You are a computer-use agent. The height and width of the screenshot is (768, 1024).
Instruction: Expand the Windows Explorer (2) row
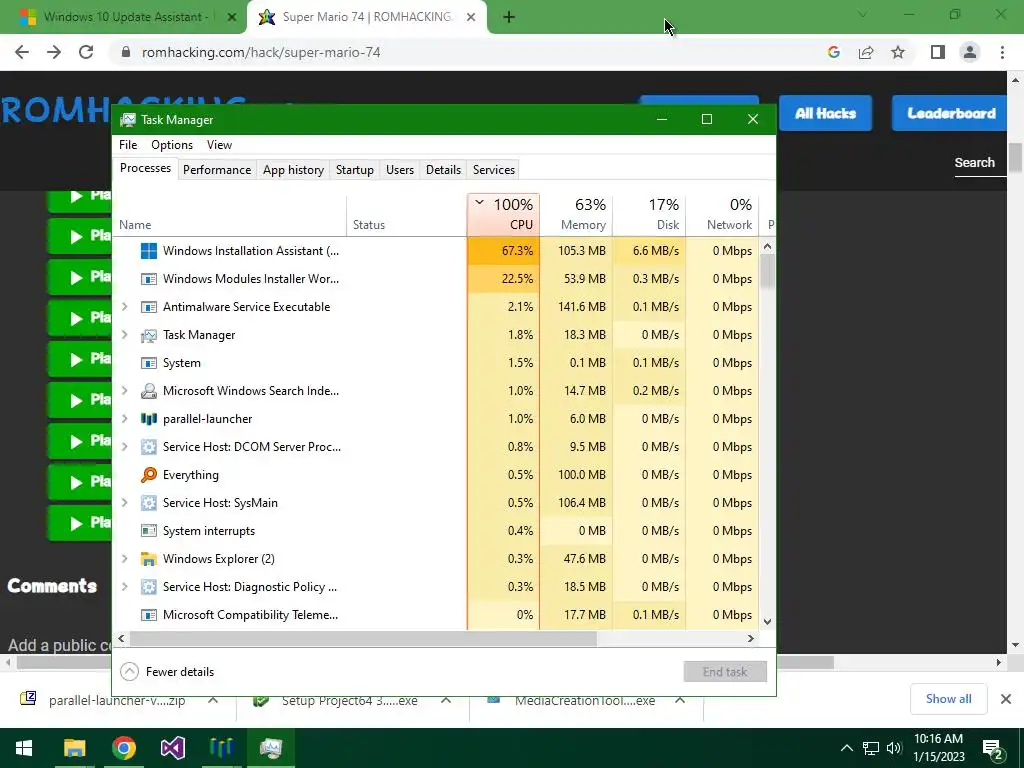[x=125, y=559]
